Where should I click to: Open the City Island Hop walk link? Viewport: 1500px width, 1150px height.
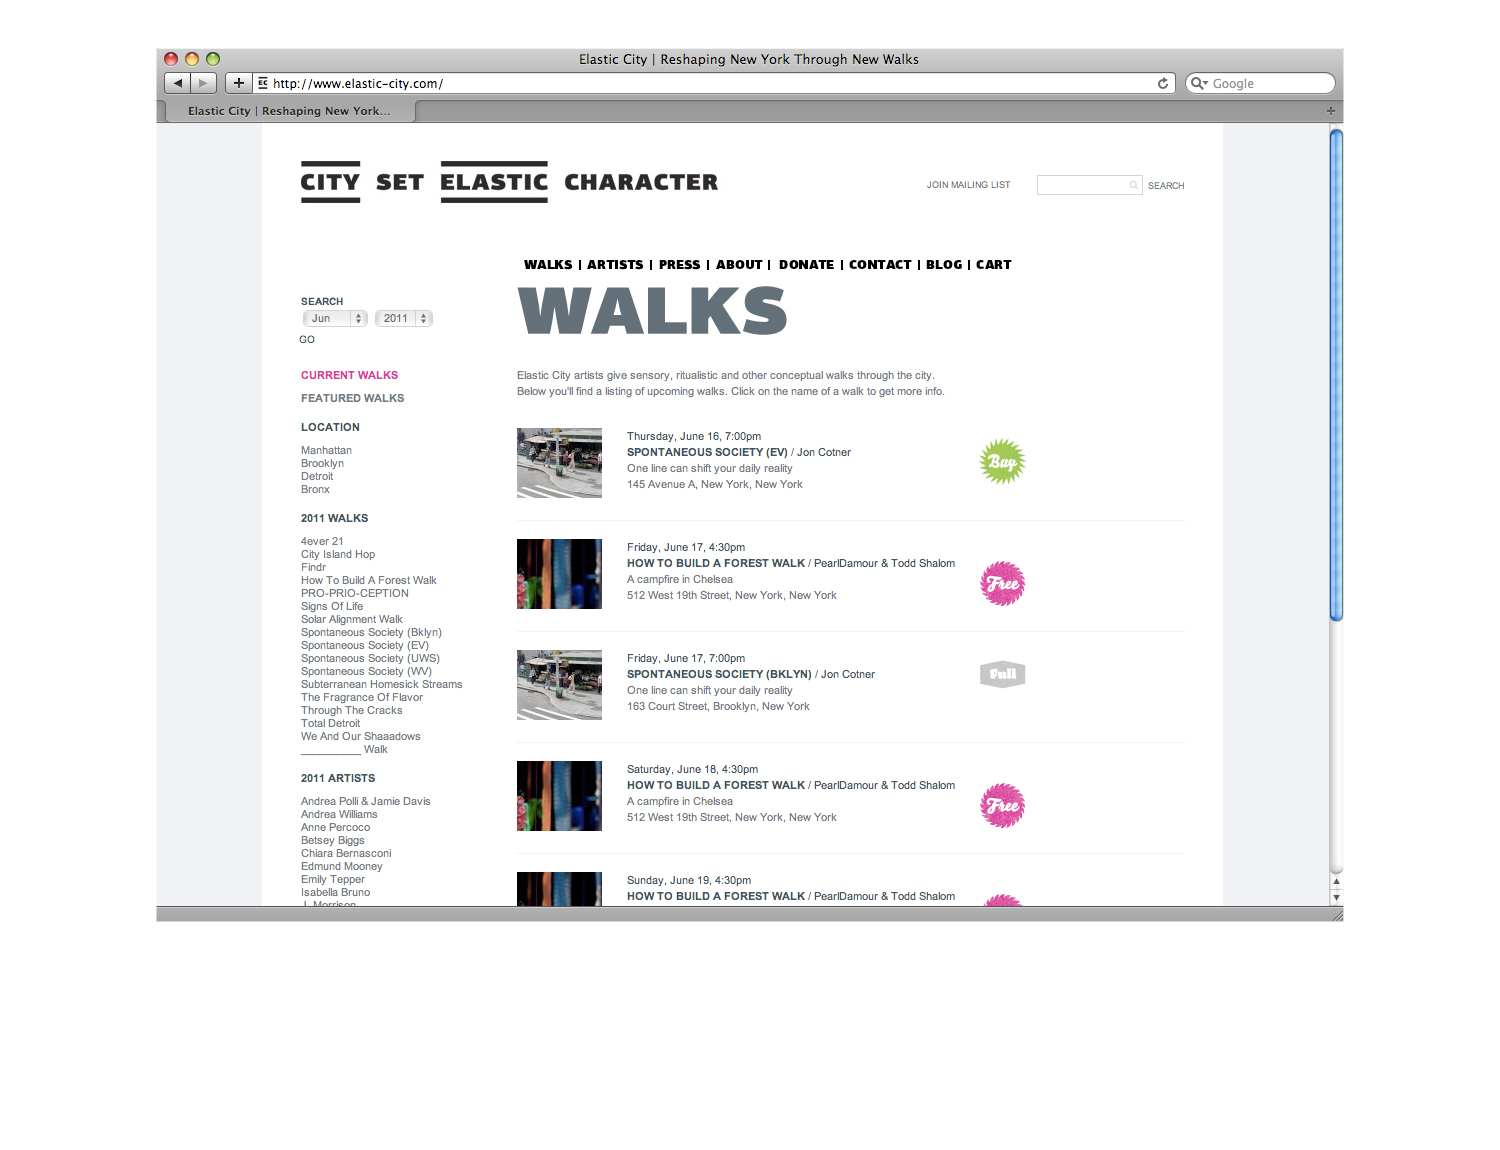click(x=338, y=554)
